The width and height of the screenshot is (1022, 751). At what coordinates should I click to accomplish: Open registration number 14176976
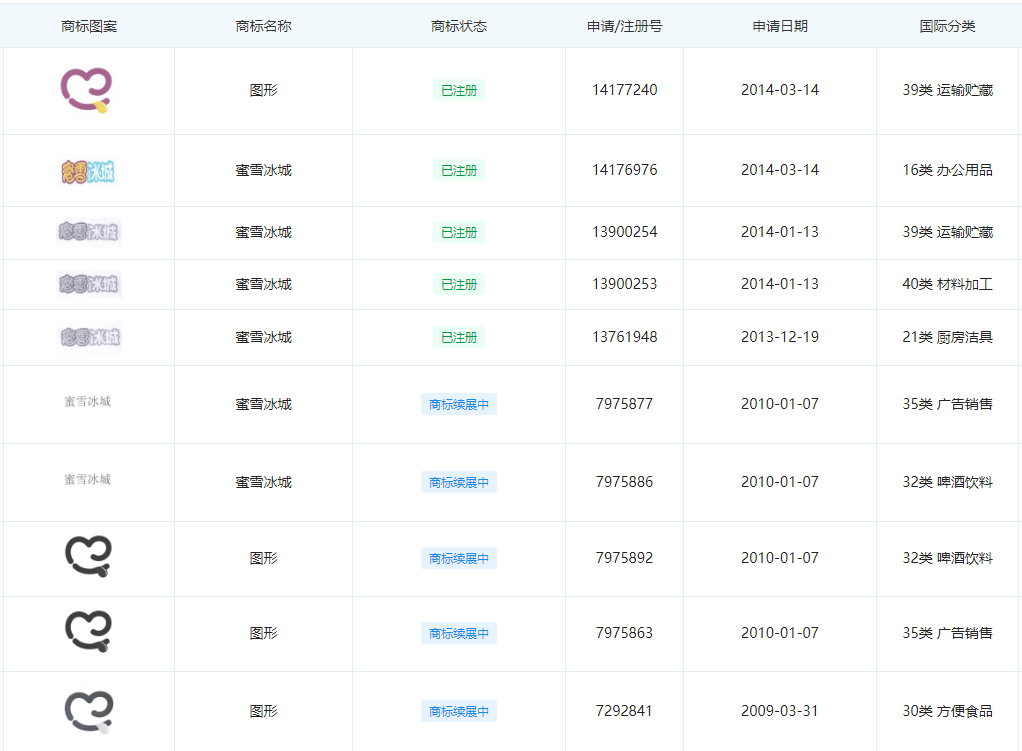pos(624,170)
